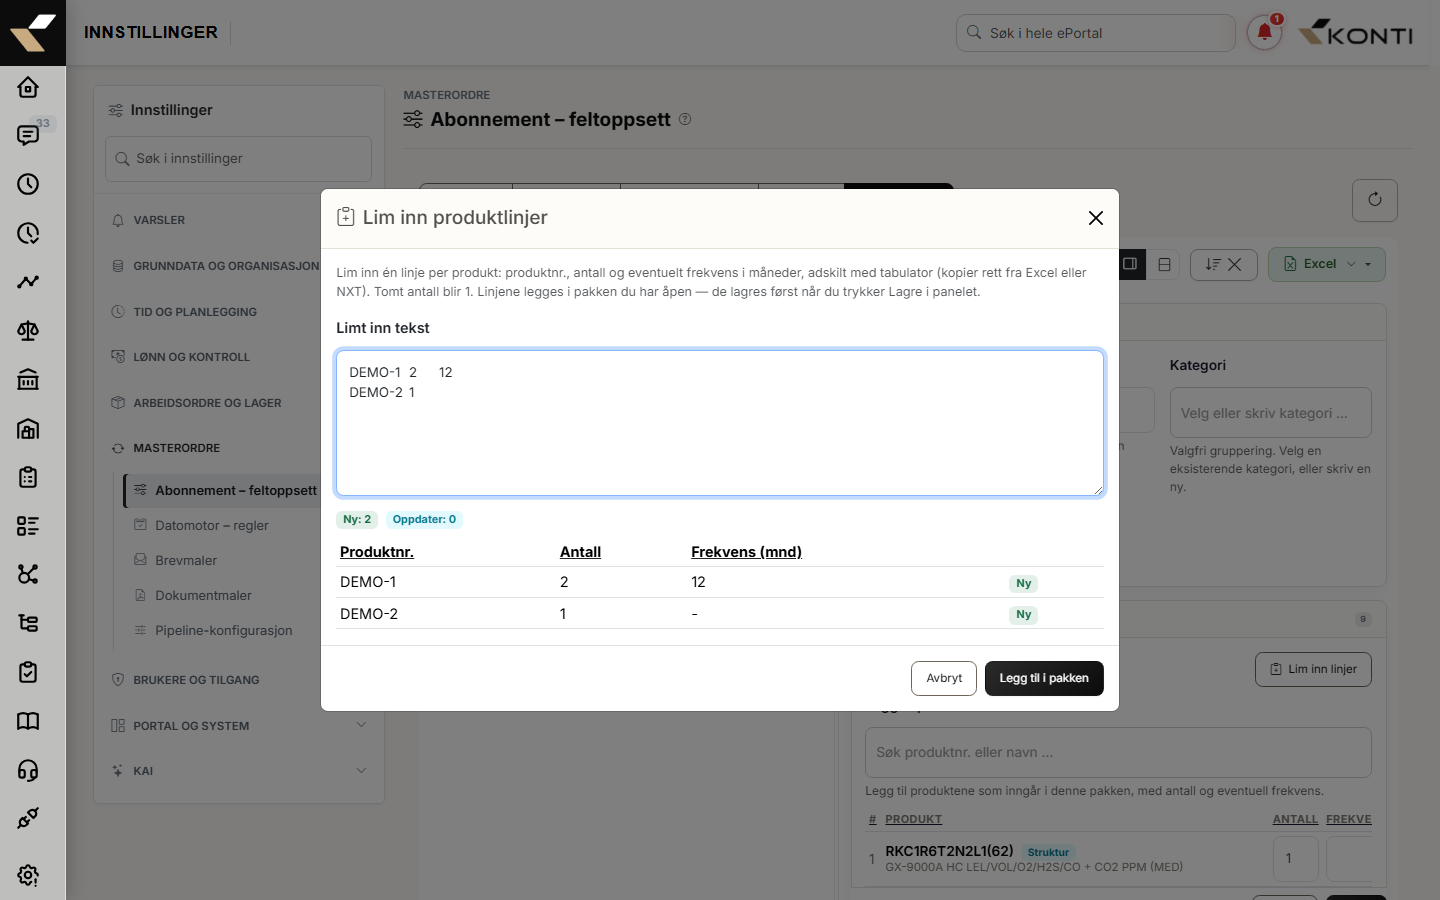This screenshot has height=900, width=1440.
Task: Click Legg til i pakken button
Action: tap(1044, 678)
